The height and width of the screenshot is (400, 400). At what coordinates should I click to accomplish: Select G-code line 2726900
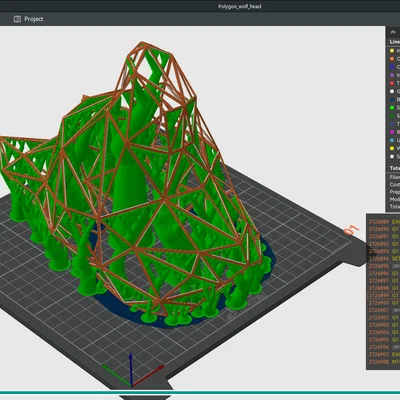[383, 303]
